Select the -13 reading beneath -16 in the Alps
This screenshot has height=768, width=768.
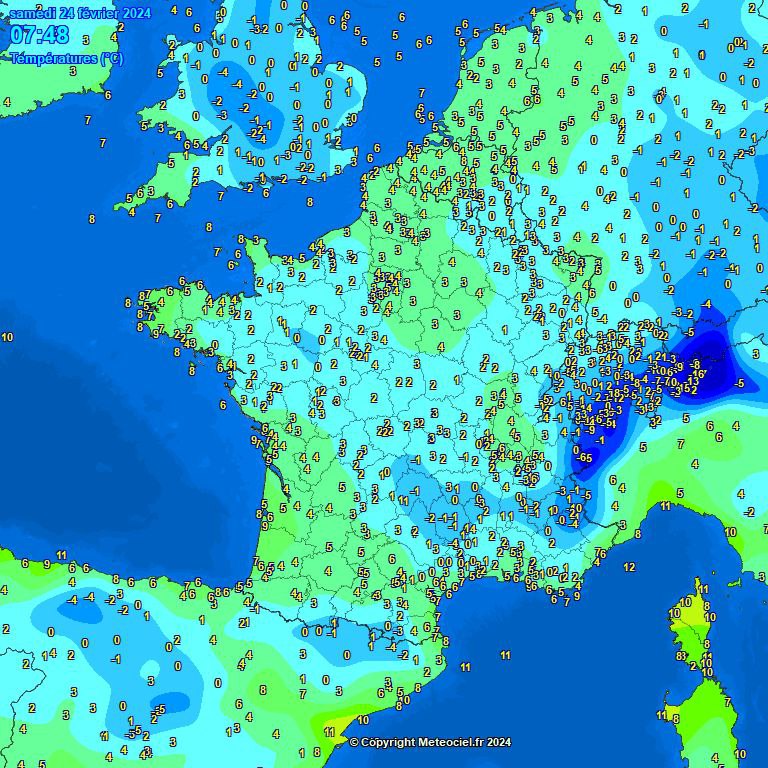click(695, 381)
